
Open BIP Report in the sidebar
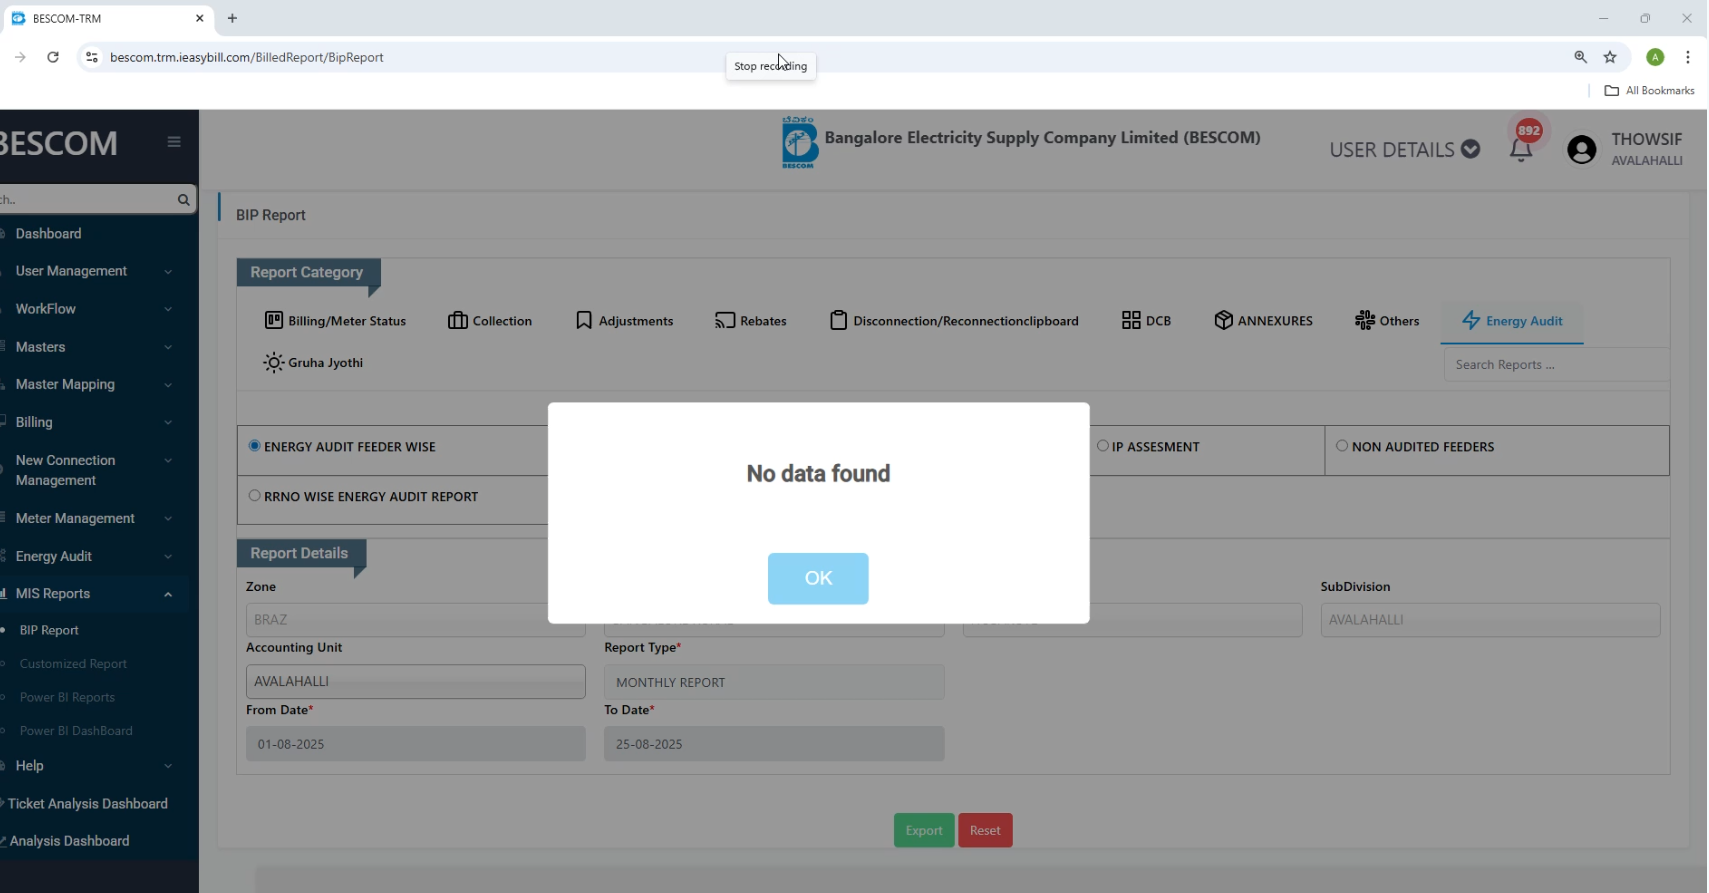coord(49,631)
